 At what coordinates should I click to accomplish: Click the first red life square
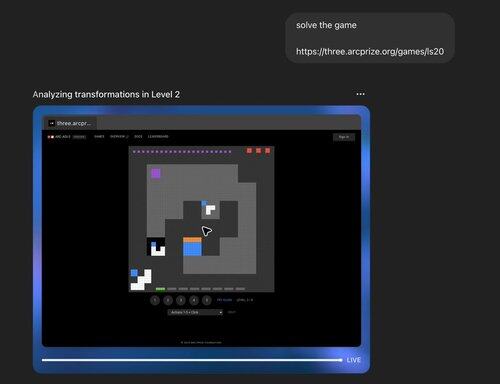click(x=249, y=151)
